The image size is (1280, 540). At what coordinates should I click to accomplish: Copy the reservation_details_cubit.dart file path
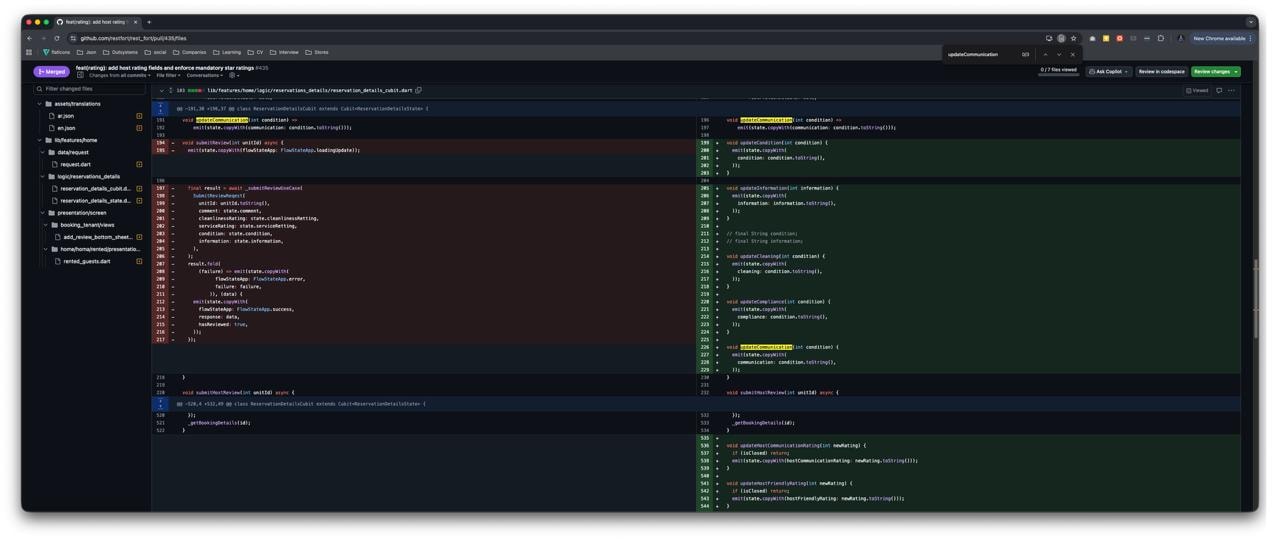[x=419, y=90]
